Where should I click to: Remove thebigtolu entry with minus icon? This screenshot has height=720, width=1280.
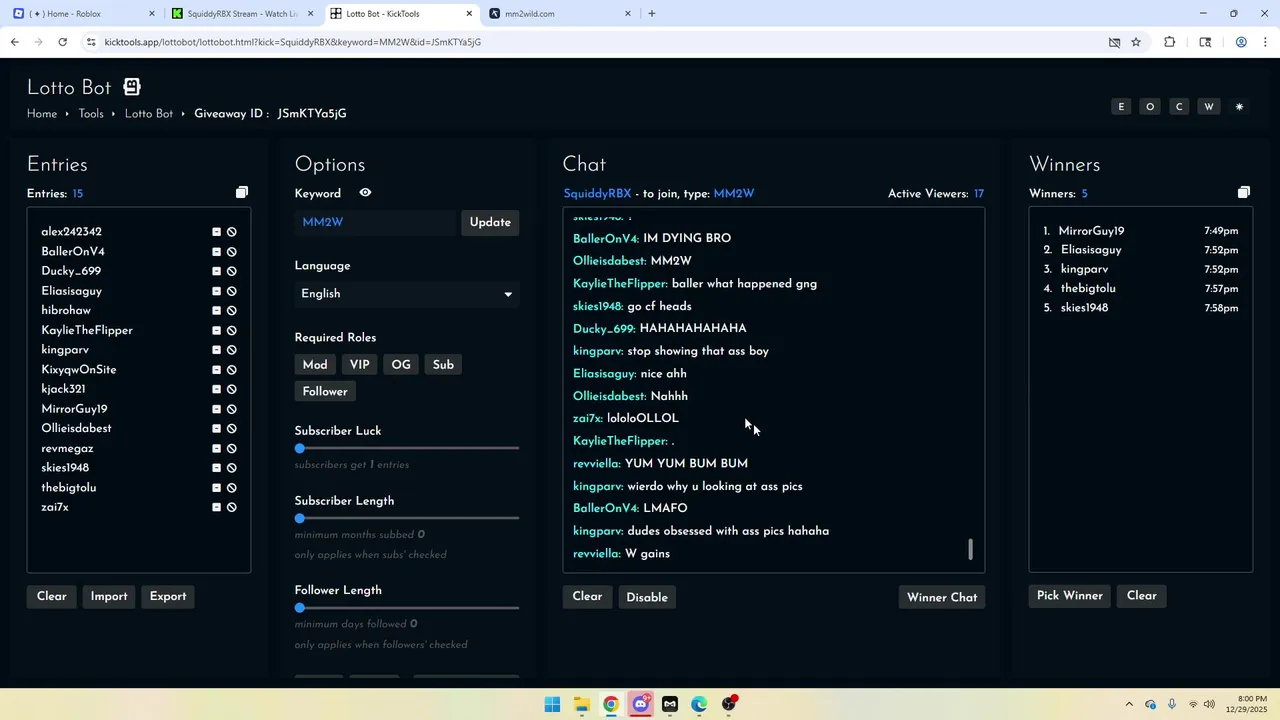coord(216,488)
